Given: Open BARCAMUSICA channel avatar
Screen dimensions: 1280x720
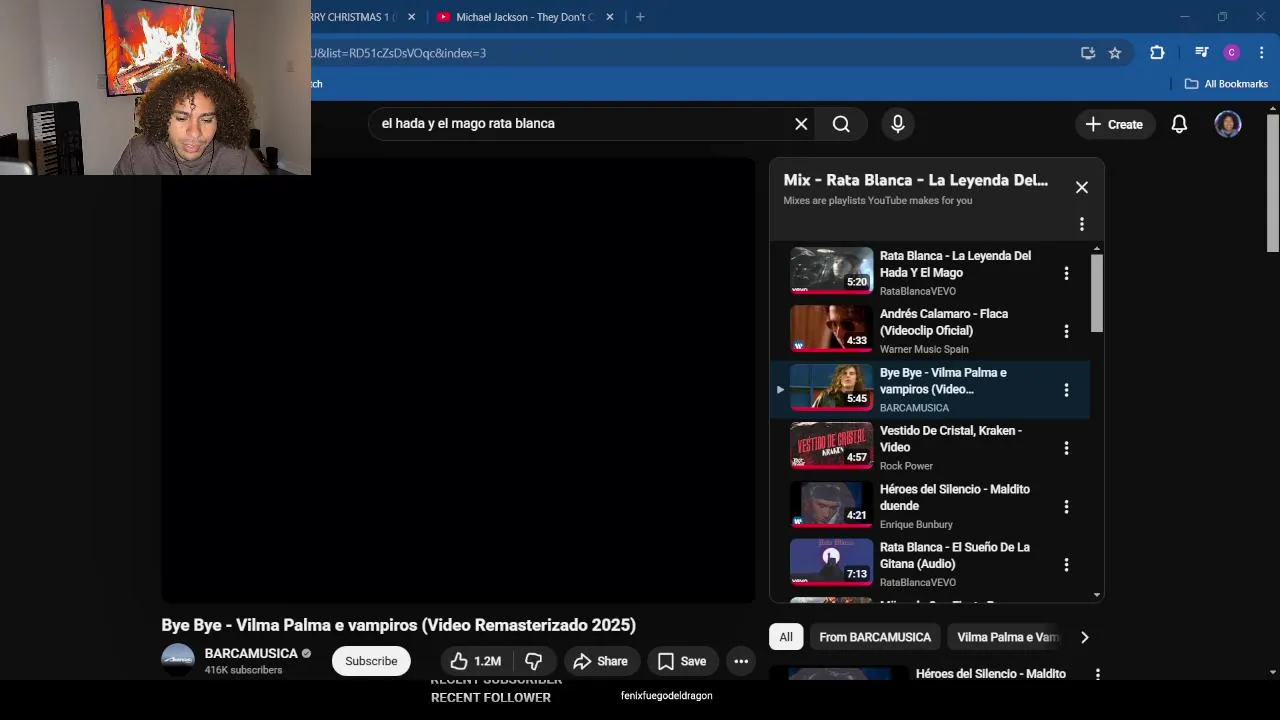Looking at the screenshot, I should click(178, 660).
